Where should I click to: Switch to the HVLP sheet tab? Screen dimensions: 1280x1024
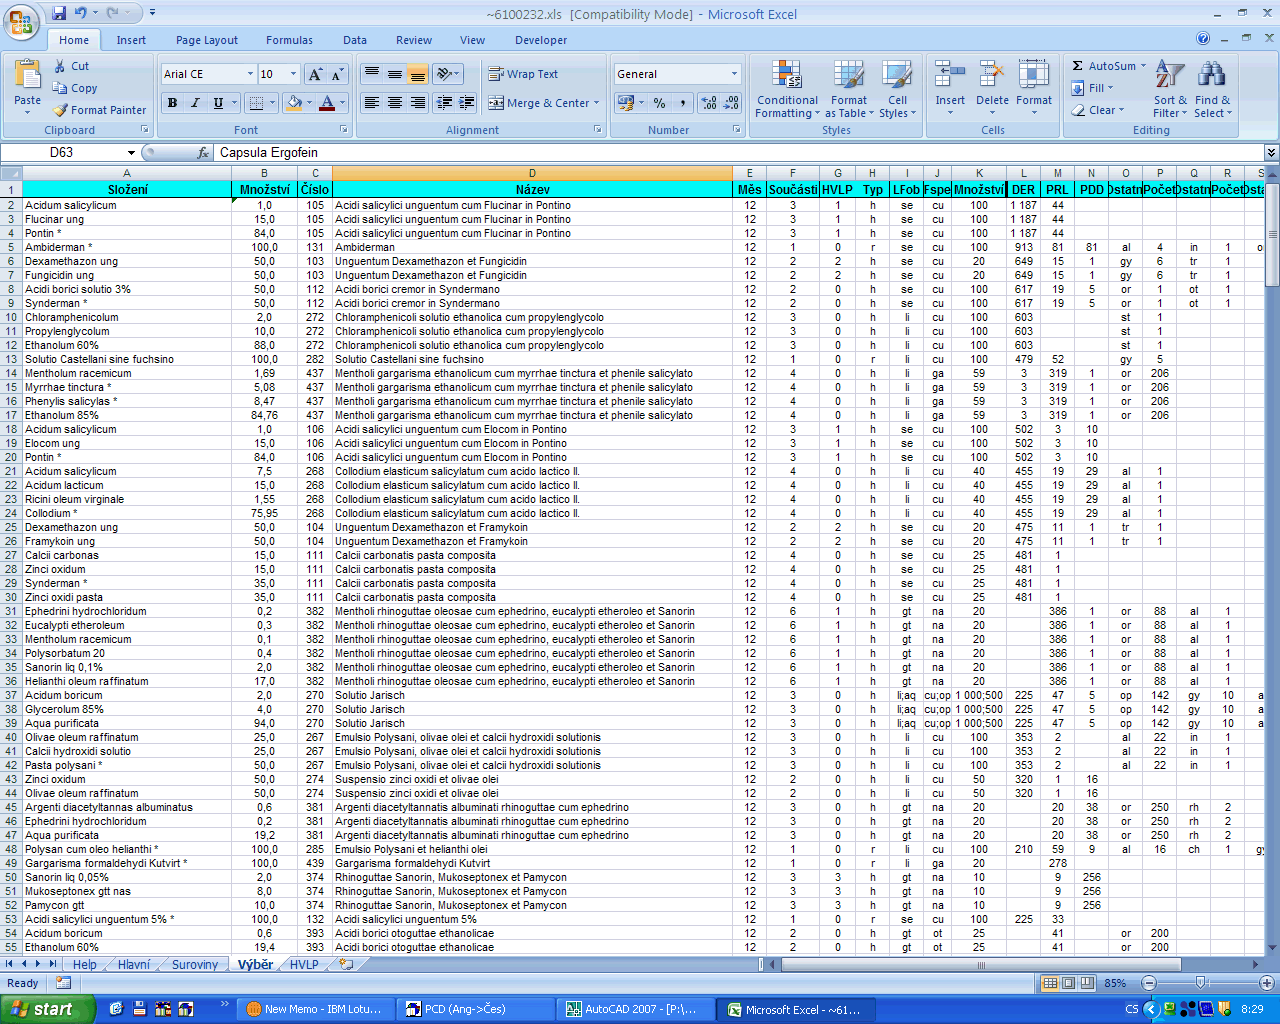304,965
